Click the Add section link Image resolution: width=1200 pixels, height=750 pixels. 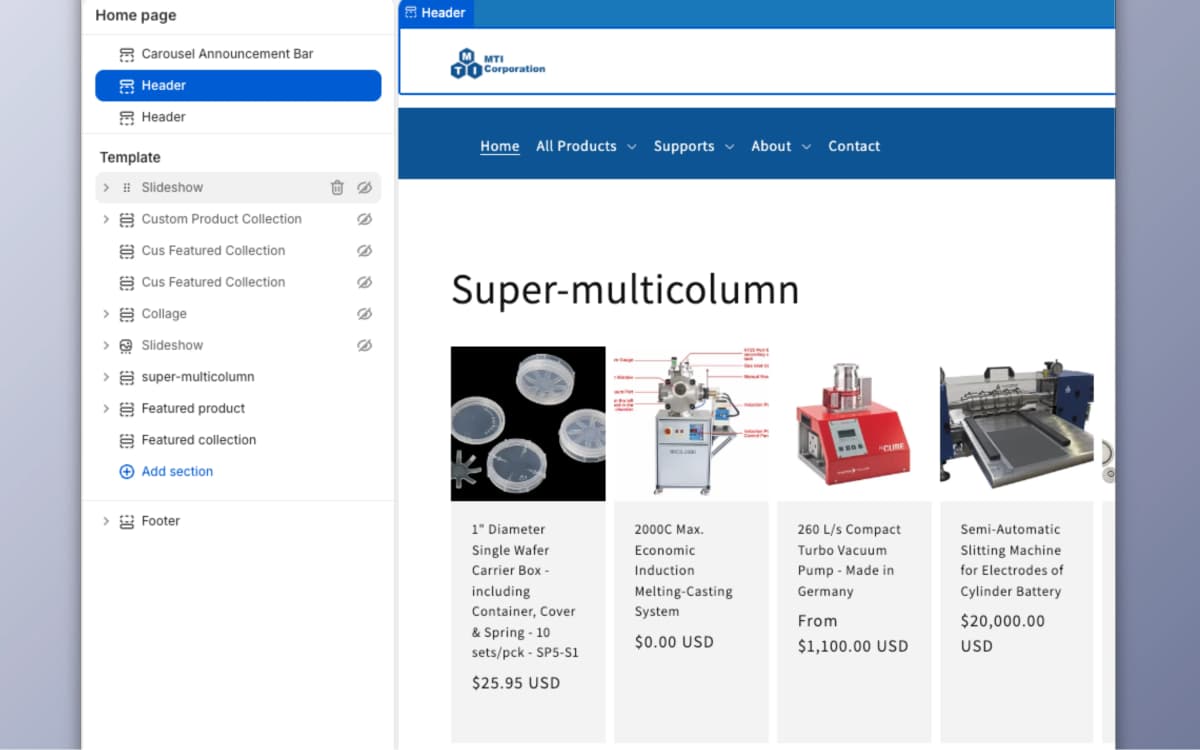coord(177,472)
